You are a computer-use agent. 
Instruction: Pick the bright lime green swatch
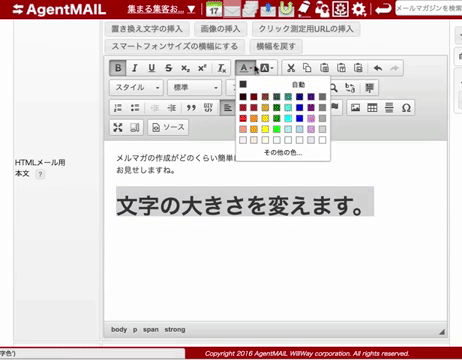pyautogui.click(x=277, y=129)
